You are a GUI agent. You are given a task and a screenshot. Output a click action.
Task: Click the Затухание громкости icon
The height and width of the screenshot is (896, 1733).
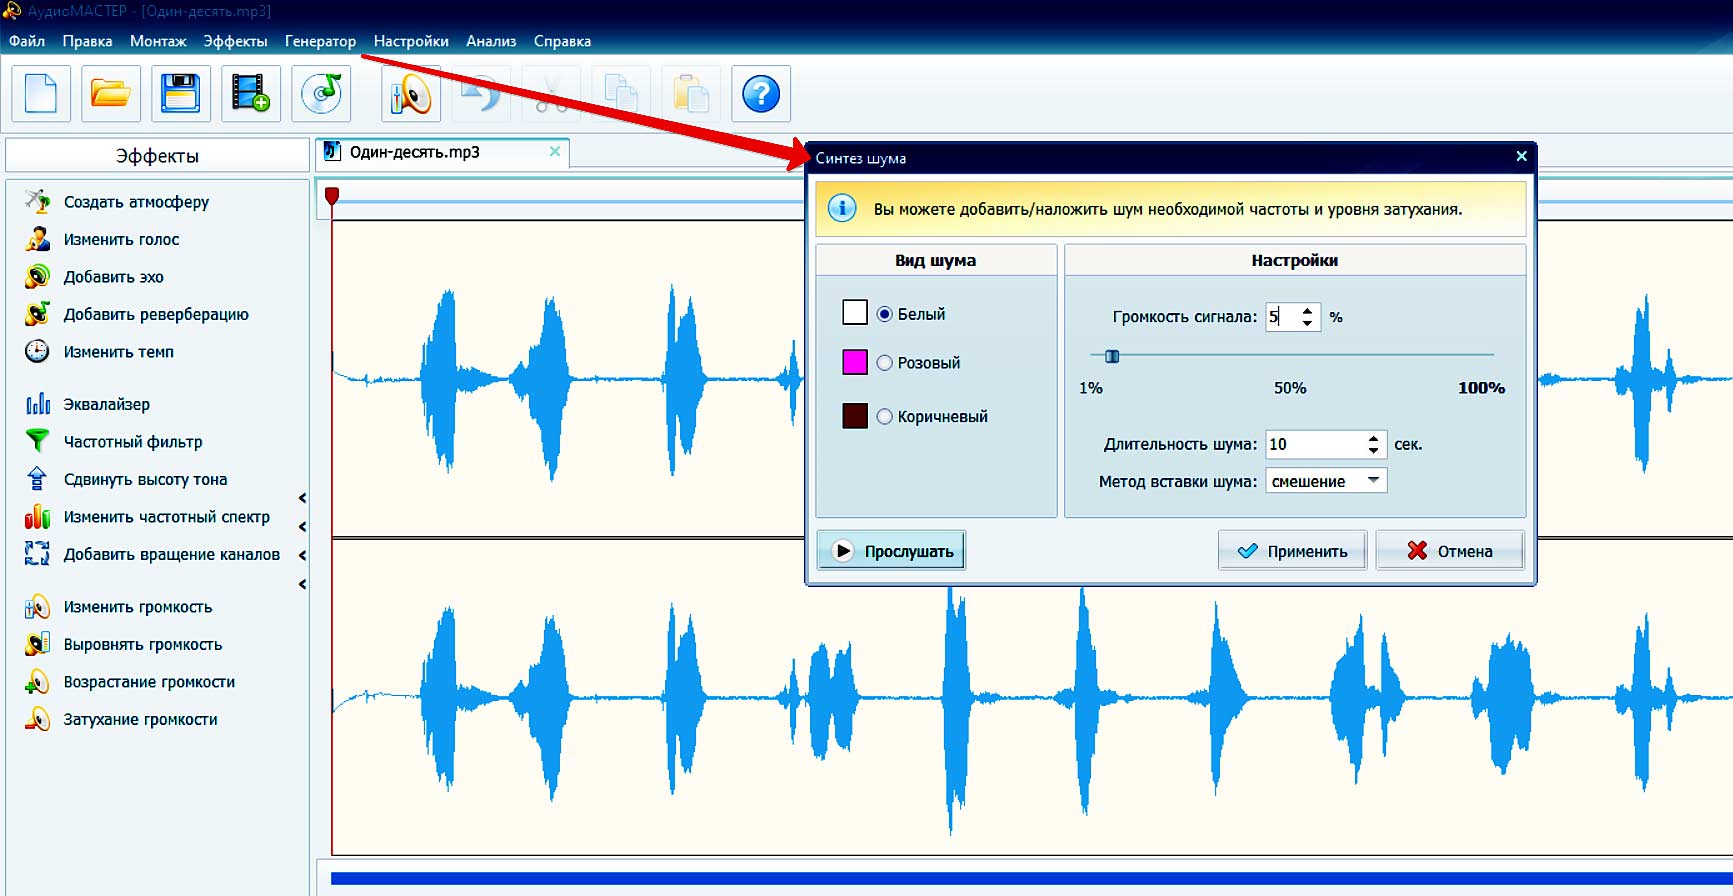pos(37,719)
